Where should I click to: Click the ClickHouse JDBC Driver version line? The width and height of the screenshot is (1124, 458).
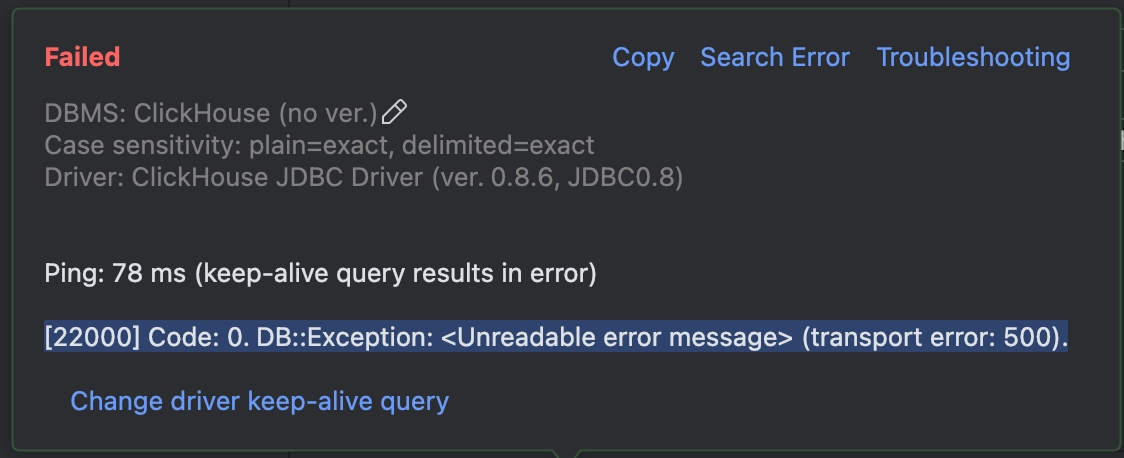click(363, 178)
